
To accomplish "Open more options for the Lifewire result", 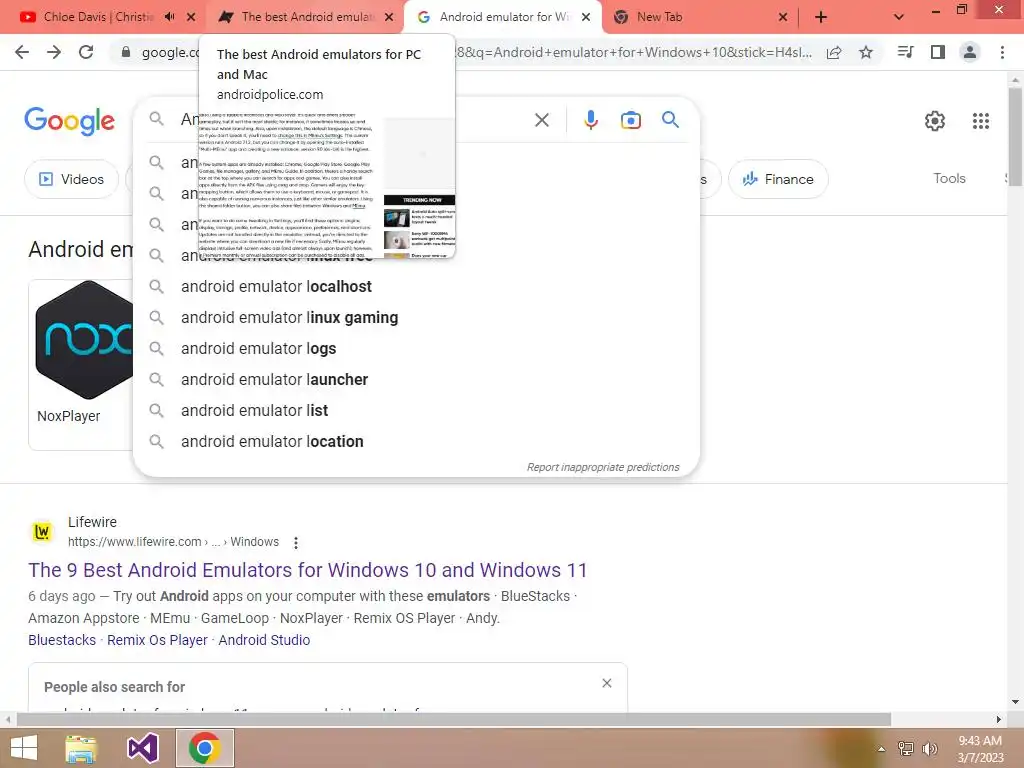I will coord(296,543).
